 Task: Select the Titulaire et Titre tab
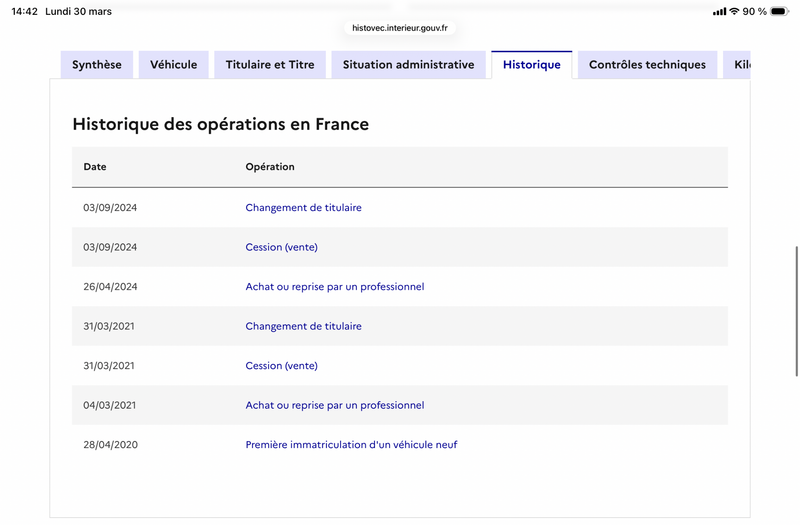(x=270, y=65)
